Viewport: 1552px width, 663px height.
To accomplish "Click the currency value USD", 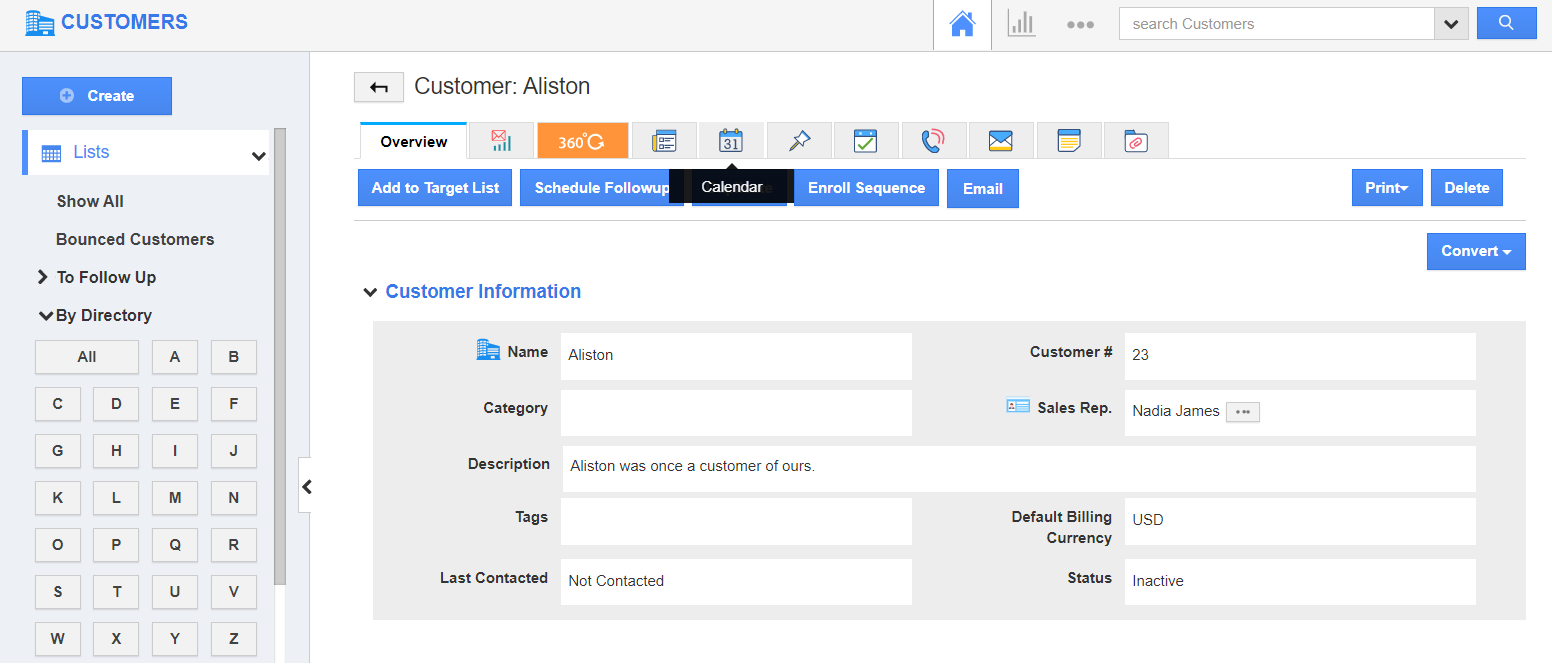I will pos(1148,520).
